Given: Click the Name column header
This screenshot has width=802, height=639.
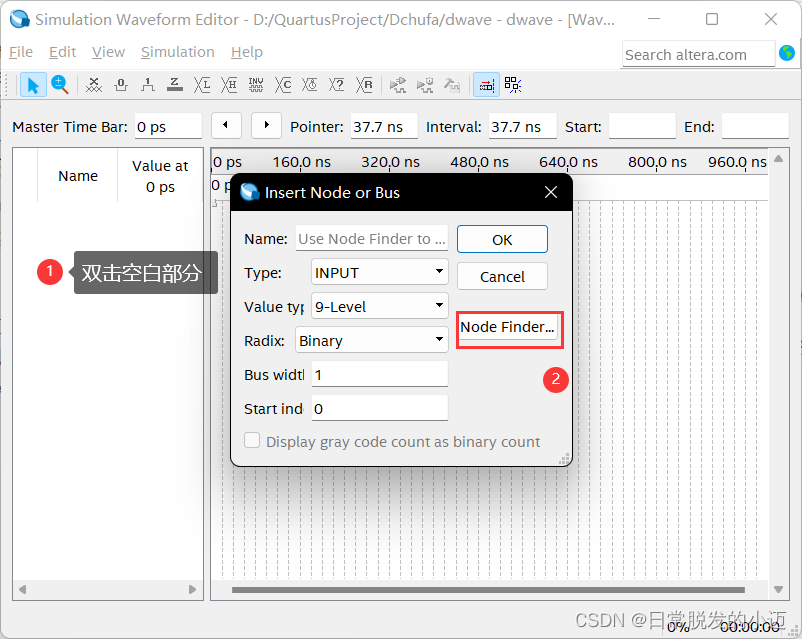Looking at the screenshot, I should [x=78, y=175].
